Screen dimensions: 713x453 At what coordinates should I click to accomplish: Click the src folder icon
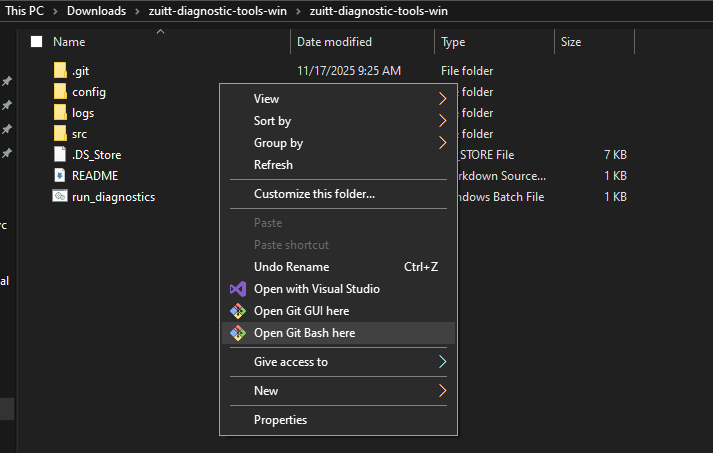tap(60, 134)
